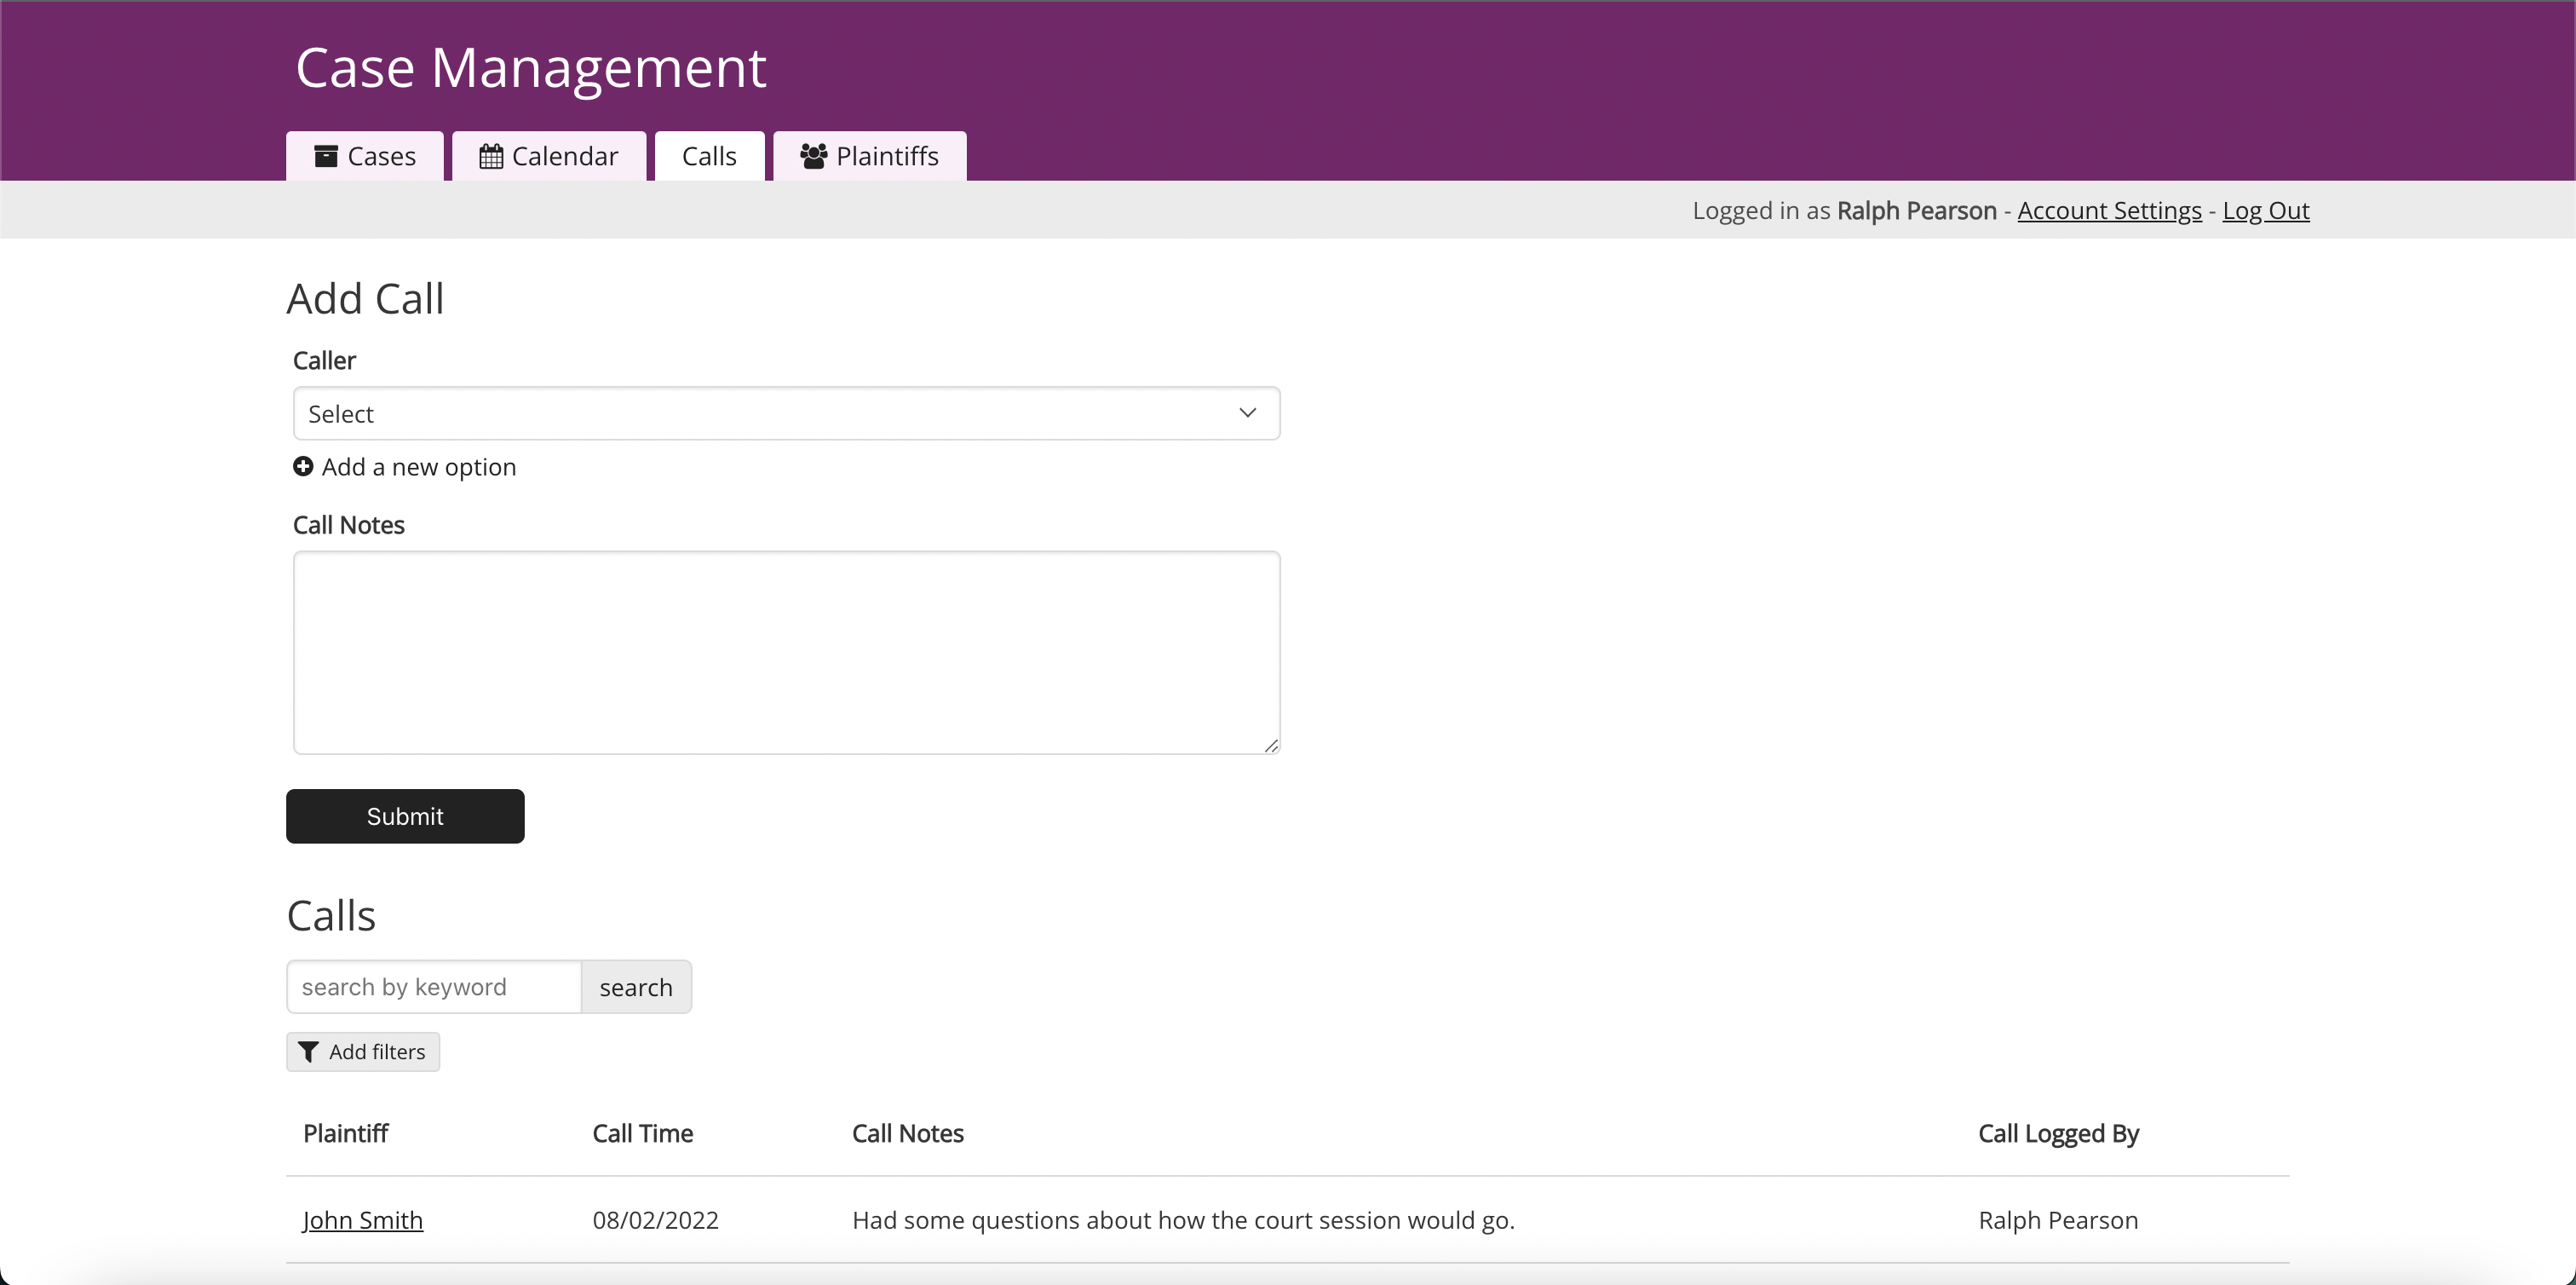The height and width of the screenshot is (1285, 2576).
Task: Open the Cases tab
Action: point(365,156)
